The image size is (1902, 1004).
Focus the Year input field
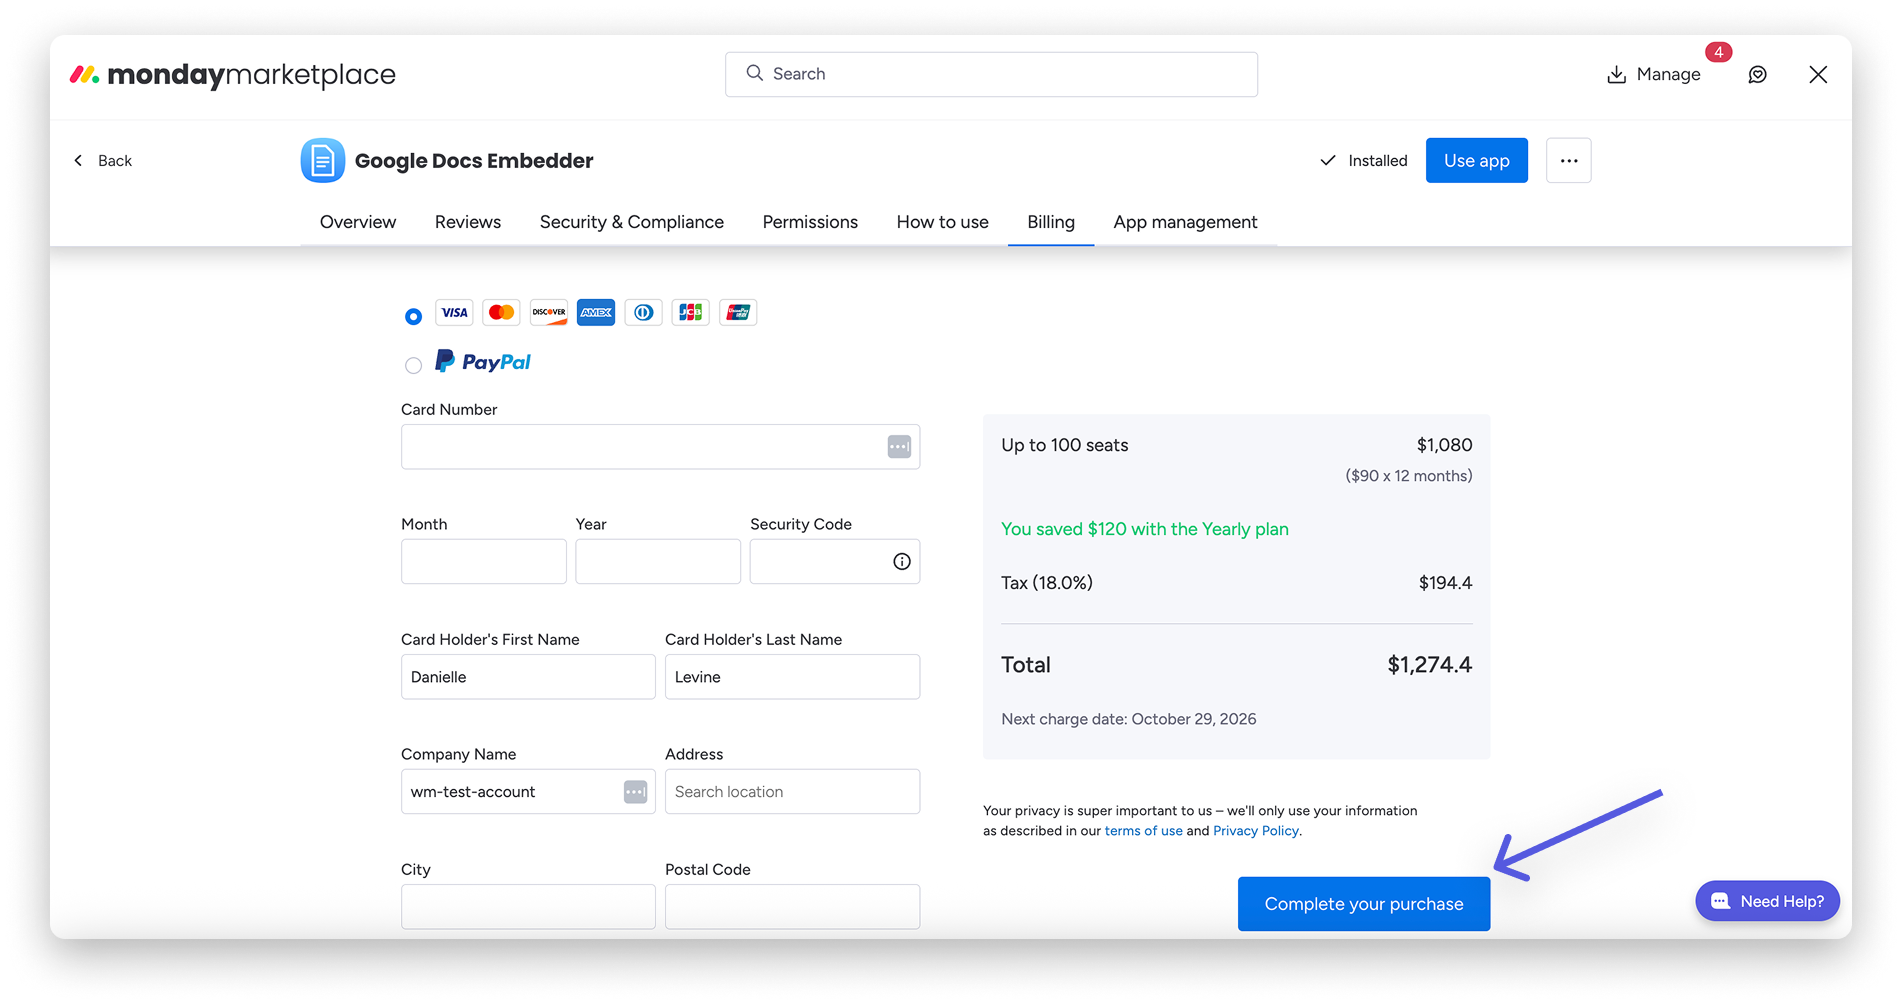tap(658, 561)
